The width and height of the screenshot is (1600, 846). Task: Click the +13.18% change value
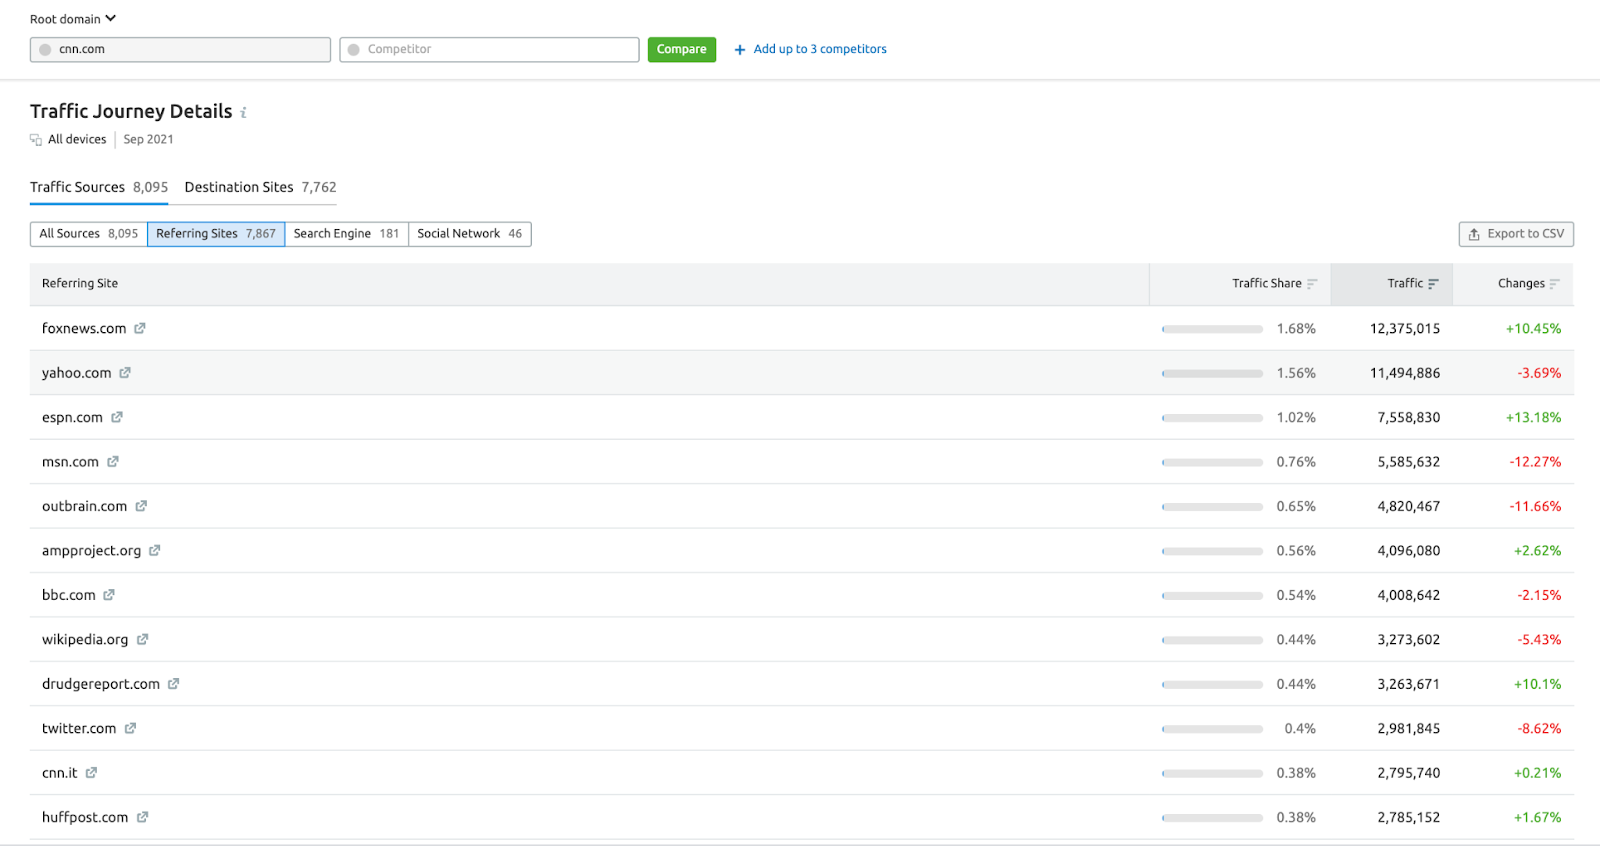click(1533, 418)
